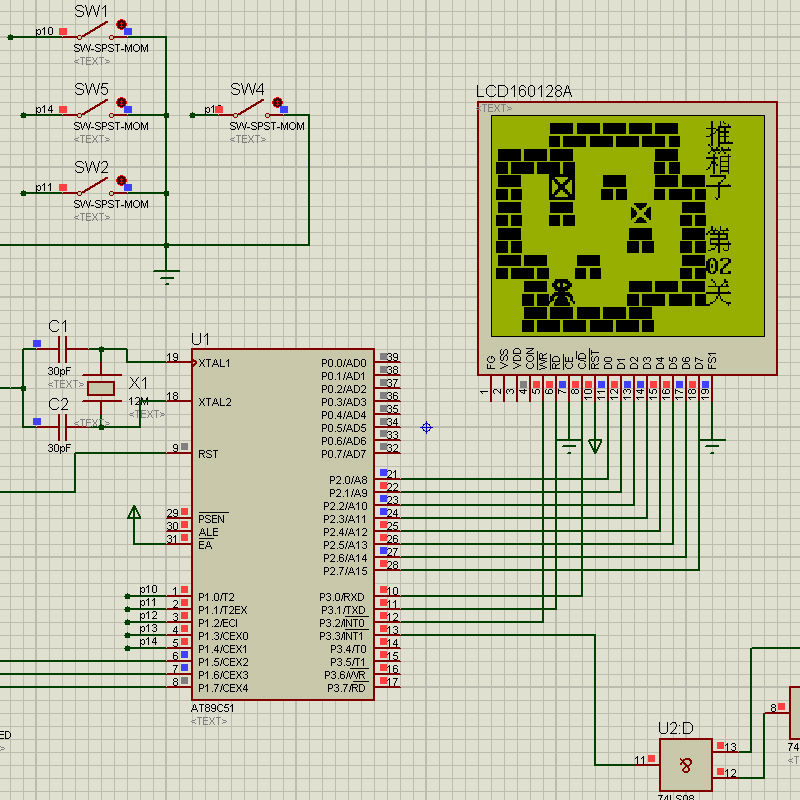Click the XTAL2 pin label
Image resolution: width=800 pixels, height=800 pixels.
(215, 402)
